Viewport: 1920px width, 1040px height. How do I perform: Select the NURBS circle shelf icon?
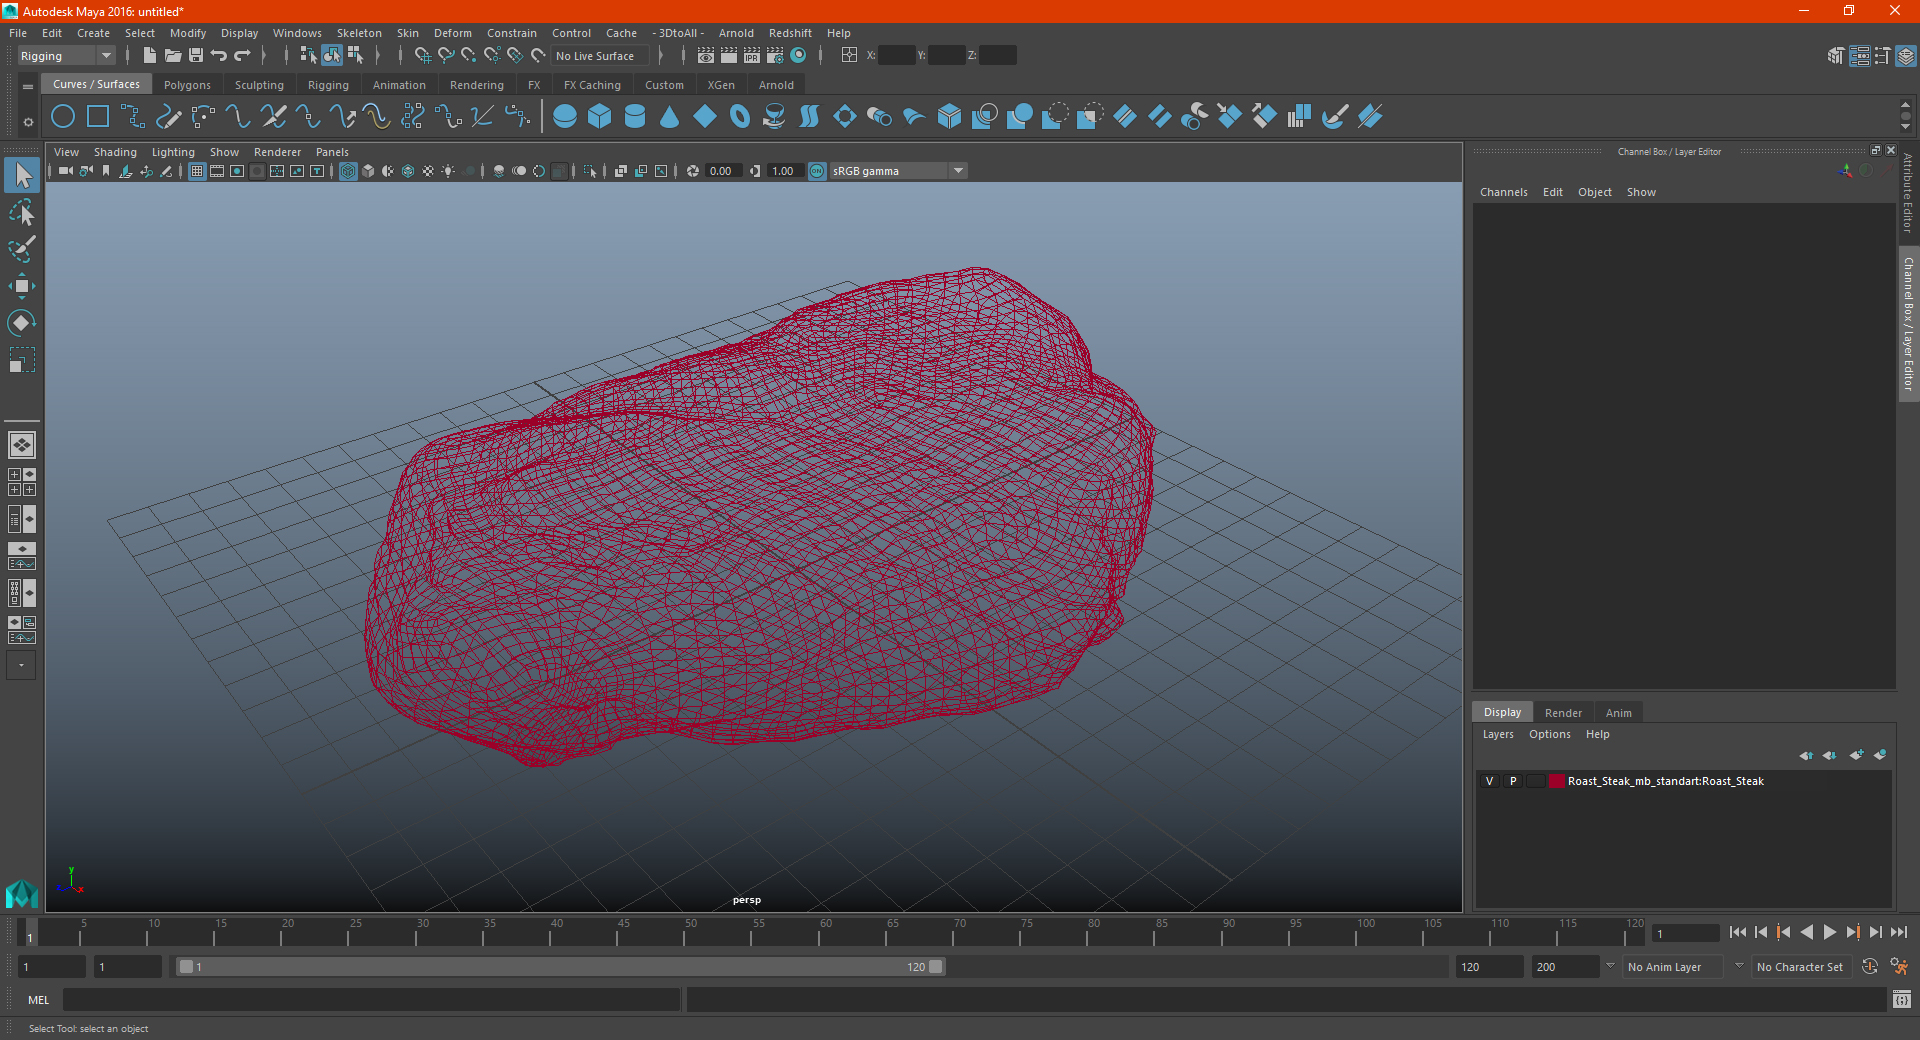(x=63, y=117)
